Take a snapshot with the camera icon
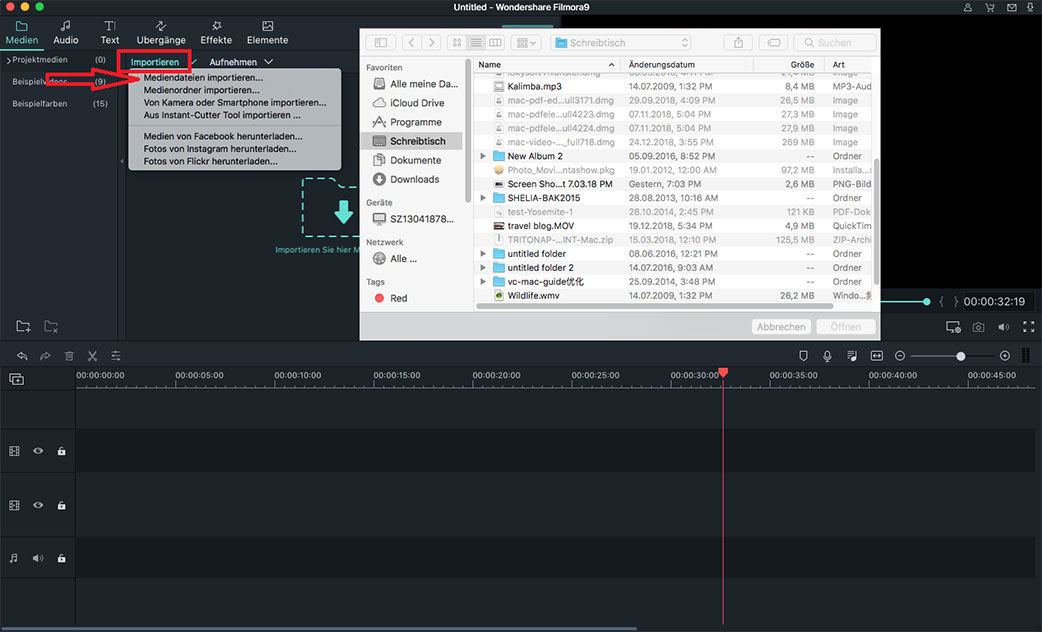 pyautogui.click(x=978, y=327)
